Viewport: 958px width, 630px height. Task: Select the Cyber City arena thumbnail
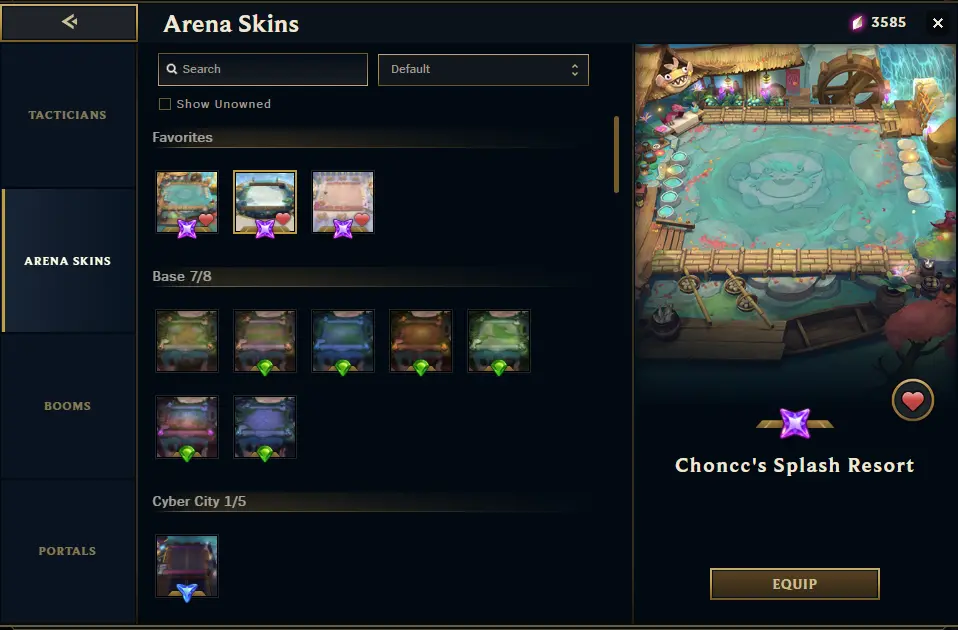[187, 566]
